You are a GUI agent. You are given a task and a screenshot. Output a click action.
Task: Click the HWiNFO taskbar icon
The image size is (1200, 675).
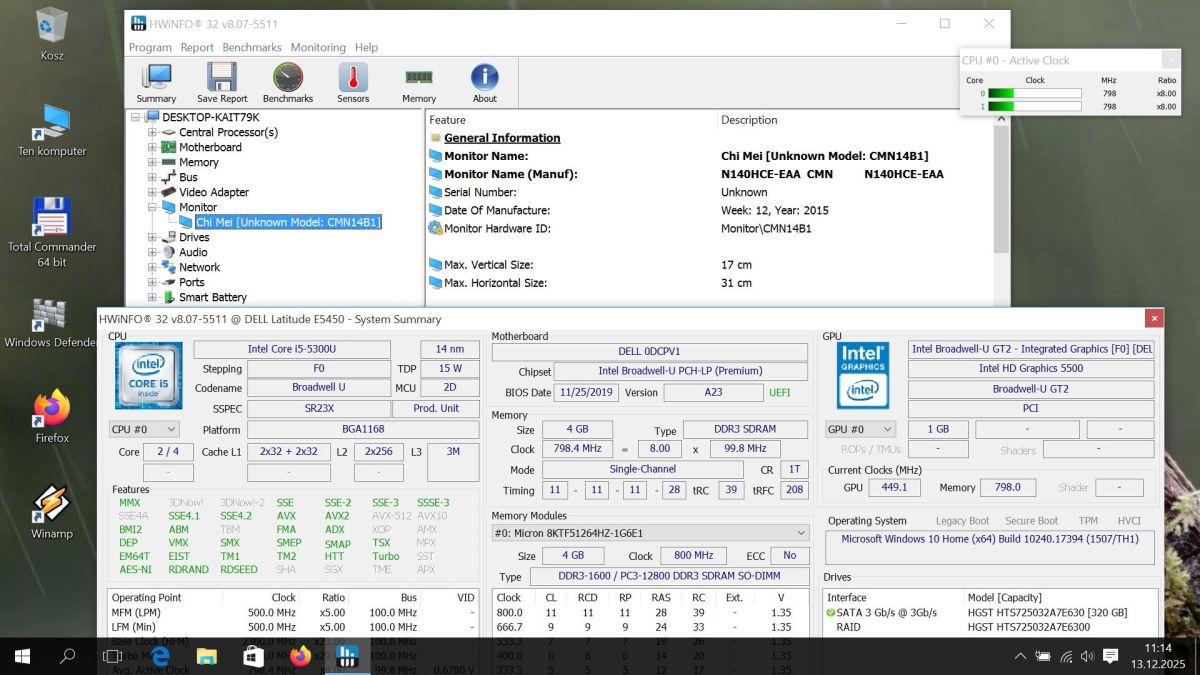coord(348,656)
